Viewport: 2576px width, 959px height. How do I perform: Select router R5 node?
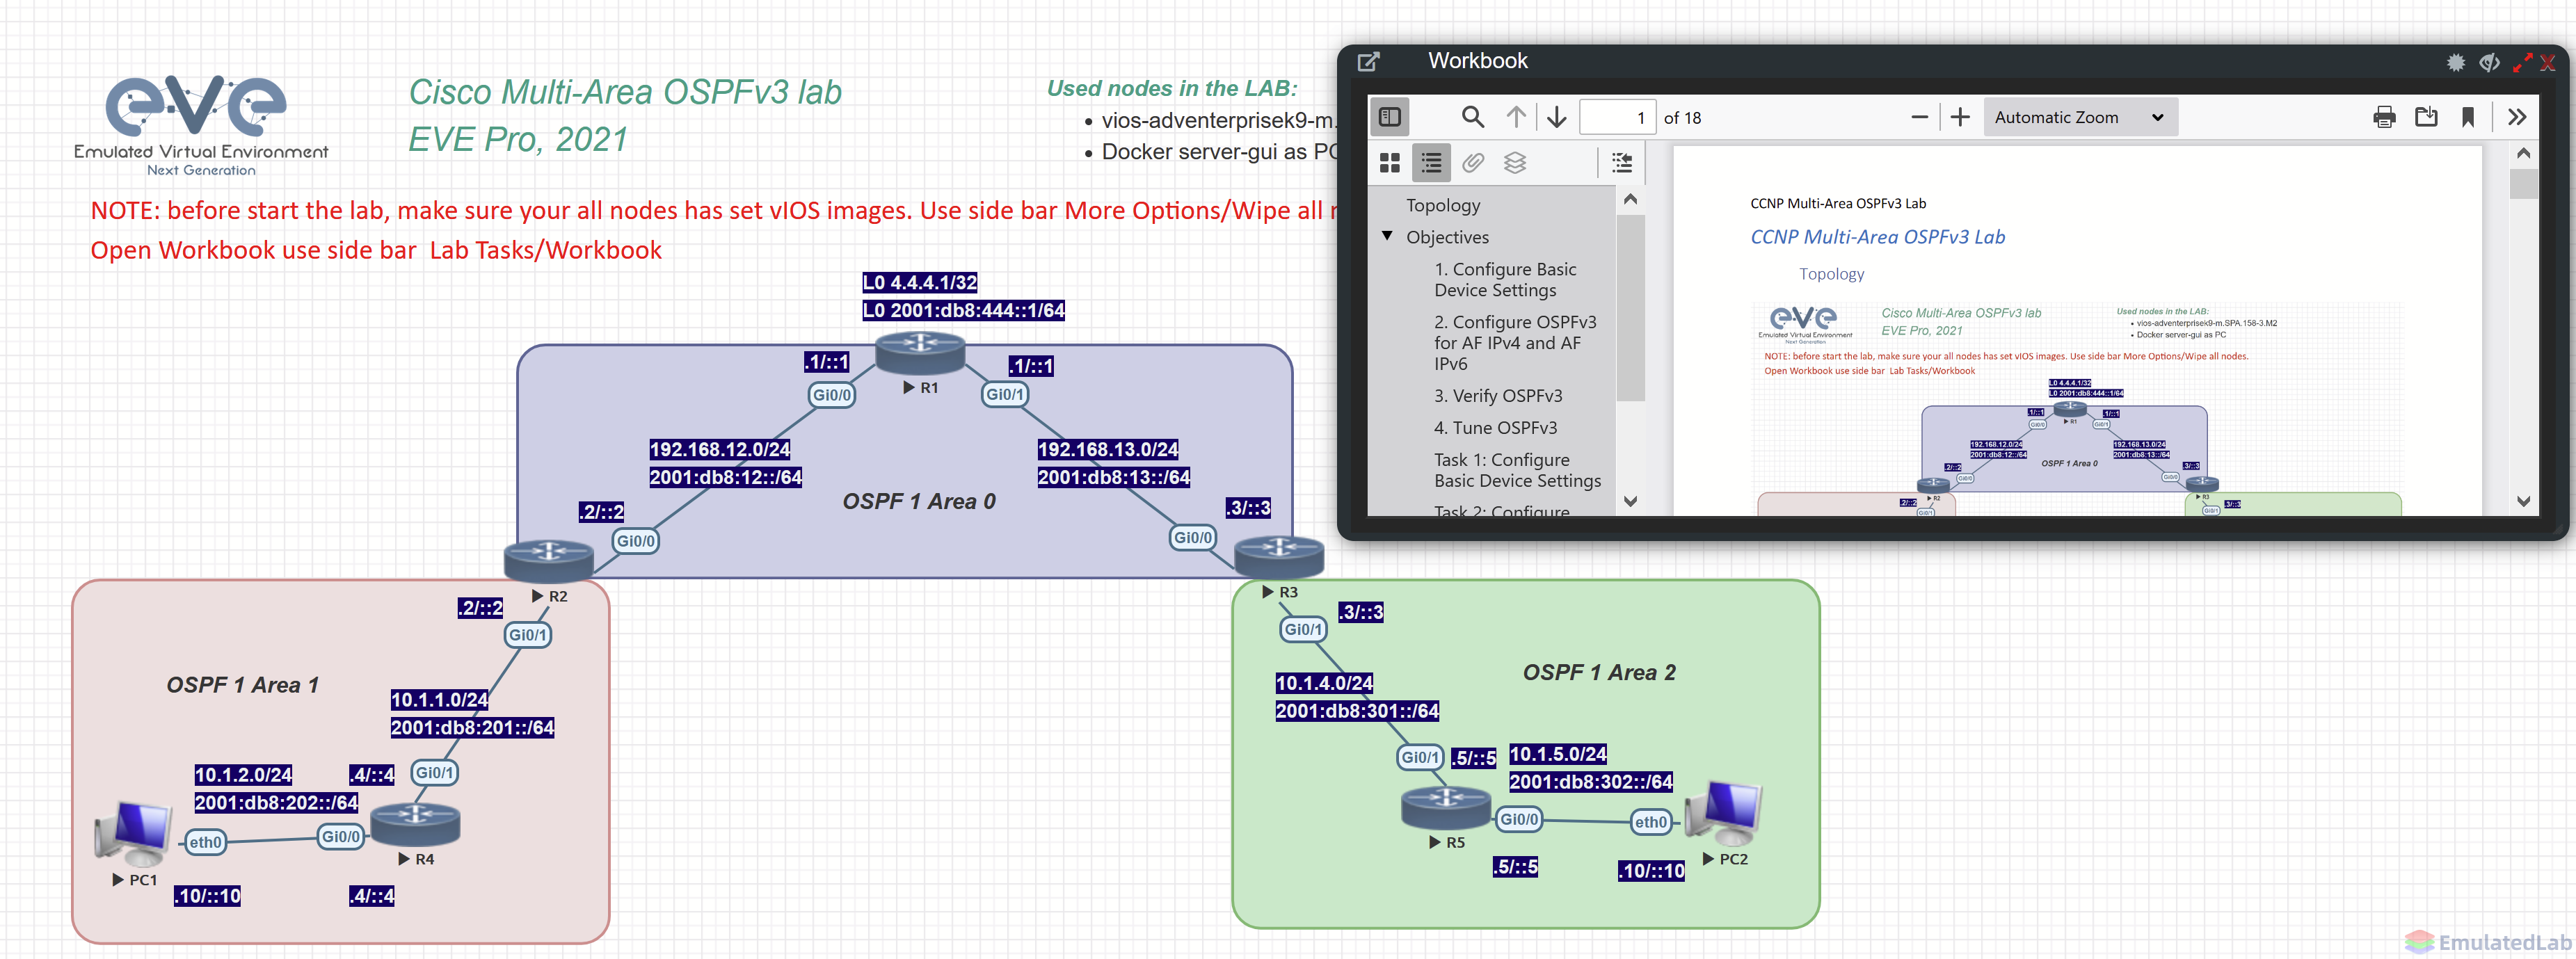(1445, 808)
